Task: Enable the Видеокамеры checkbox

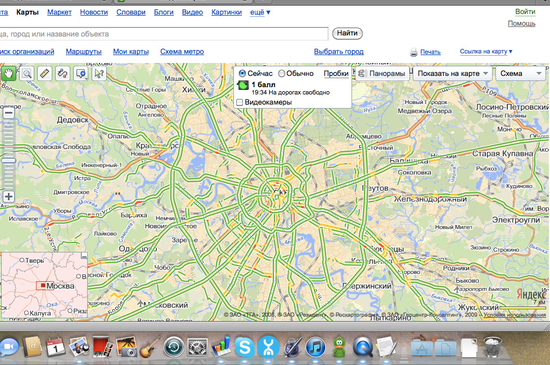Action: point(240,102)
